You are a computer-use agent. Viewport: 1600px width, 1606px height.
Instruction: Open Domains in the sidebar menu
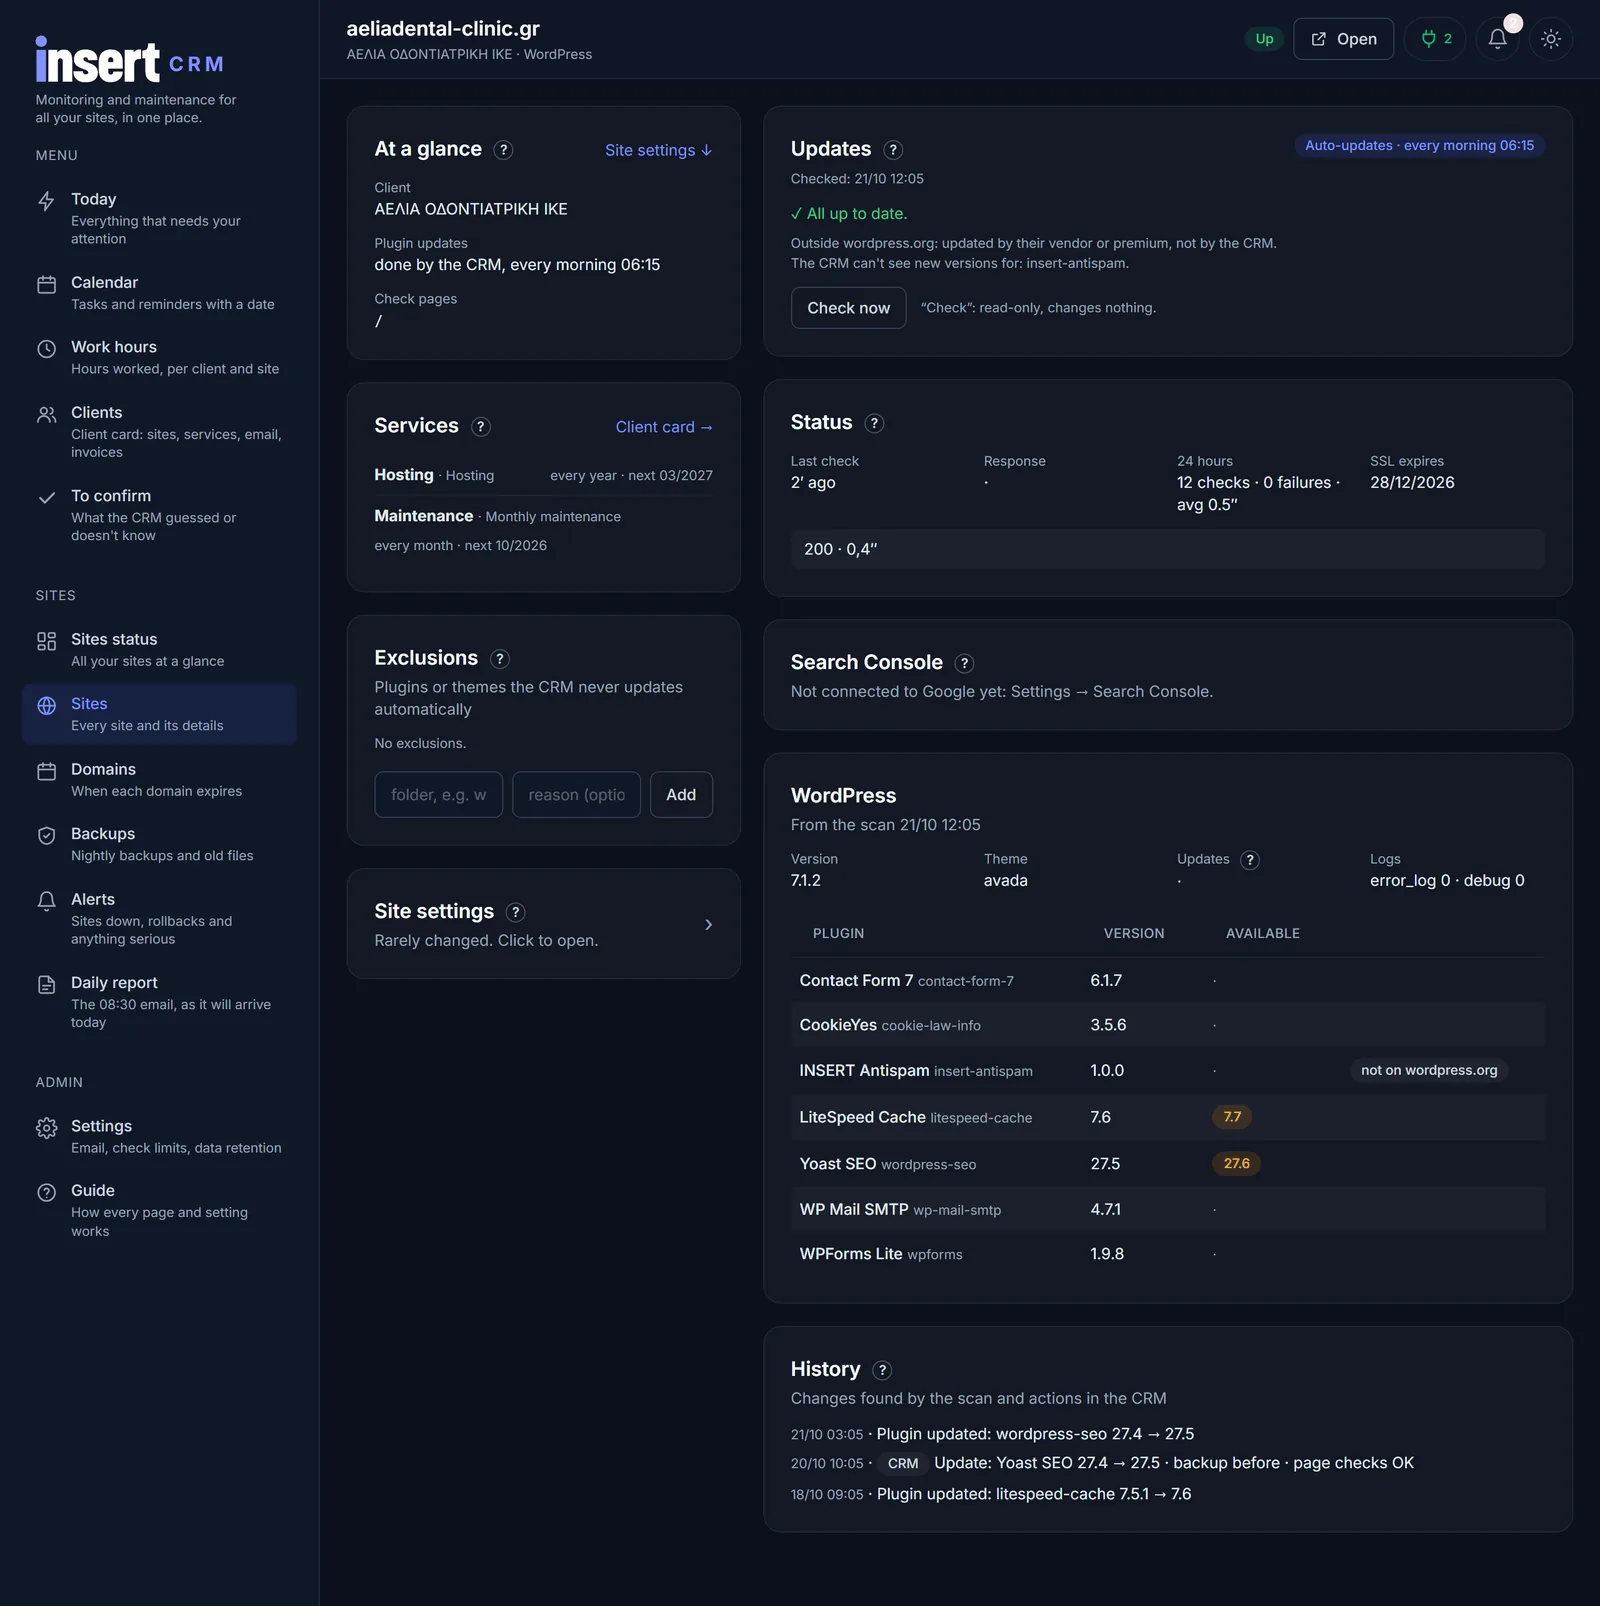point(159,779)
